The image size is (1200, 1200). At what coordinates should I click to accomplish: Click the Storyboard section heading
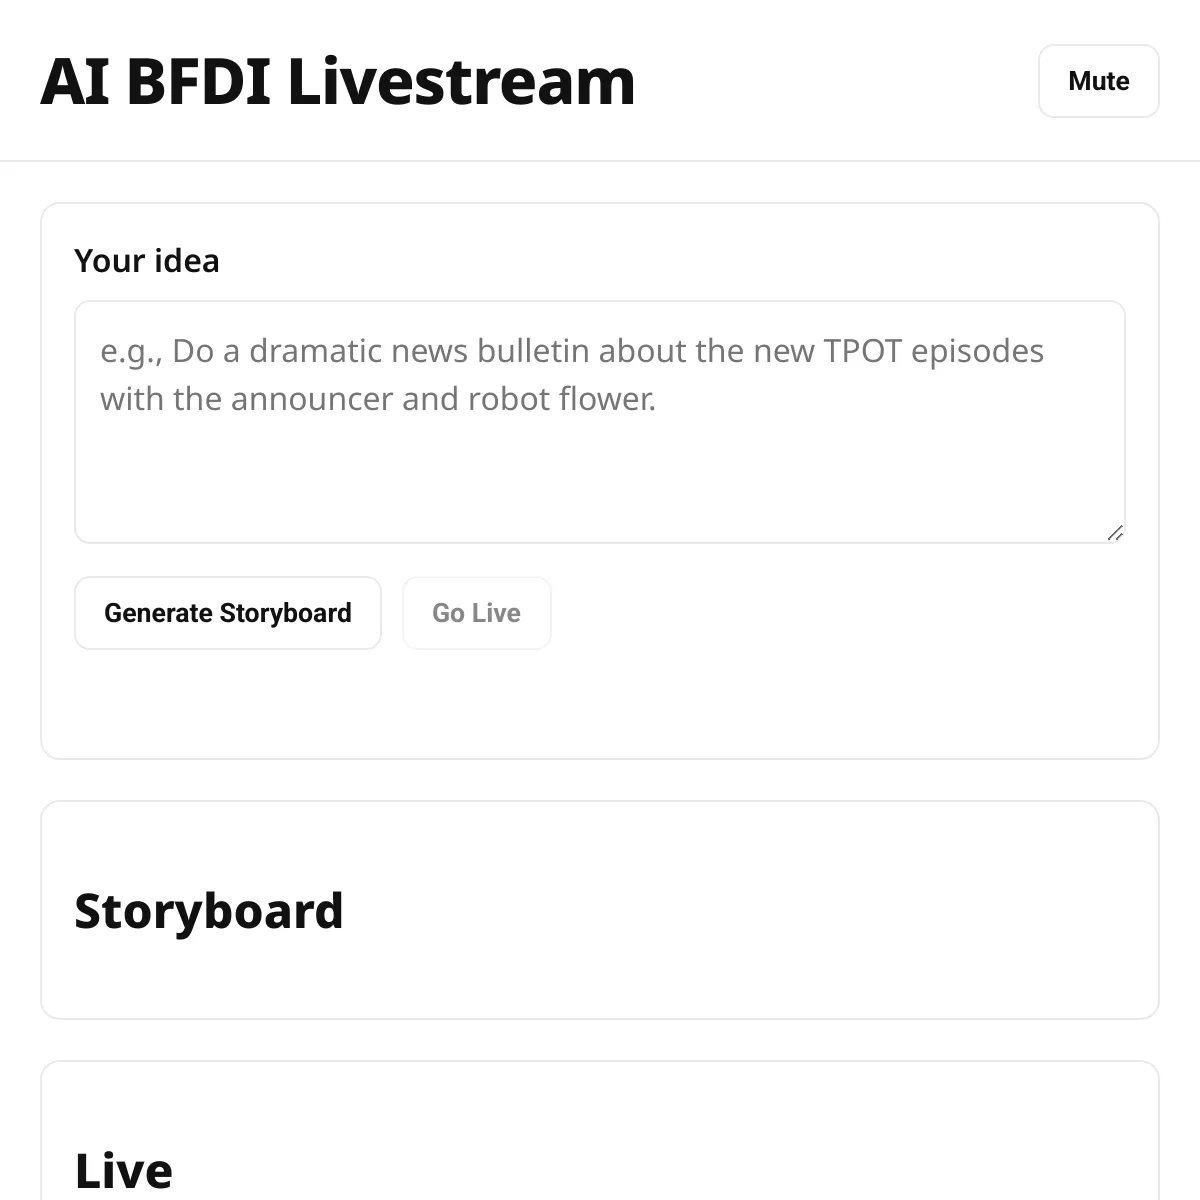tap(209, 911)
